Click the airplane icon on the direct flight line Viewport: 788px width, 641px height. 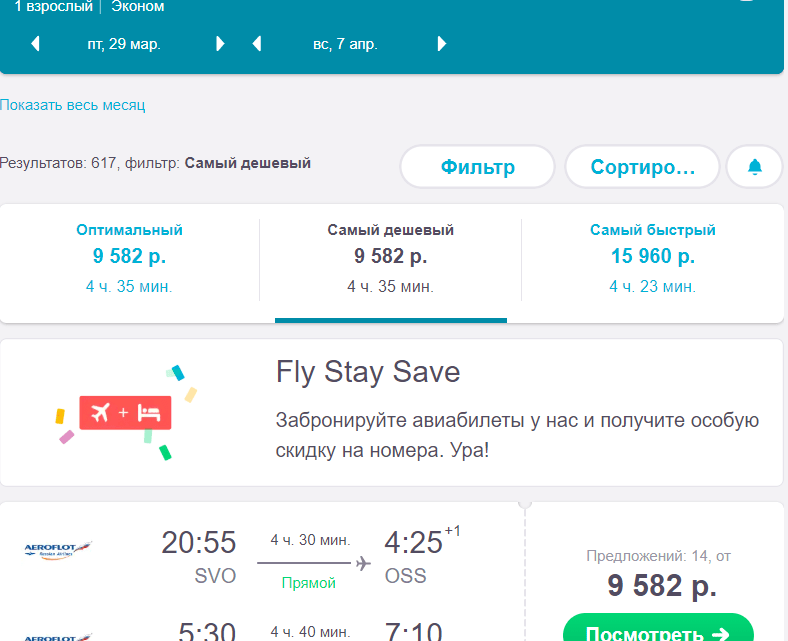click(363, 563)
